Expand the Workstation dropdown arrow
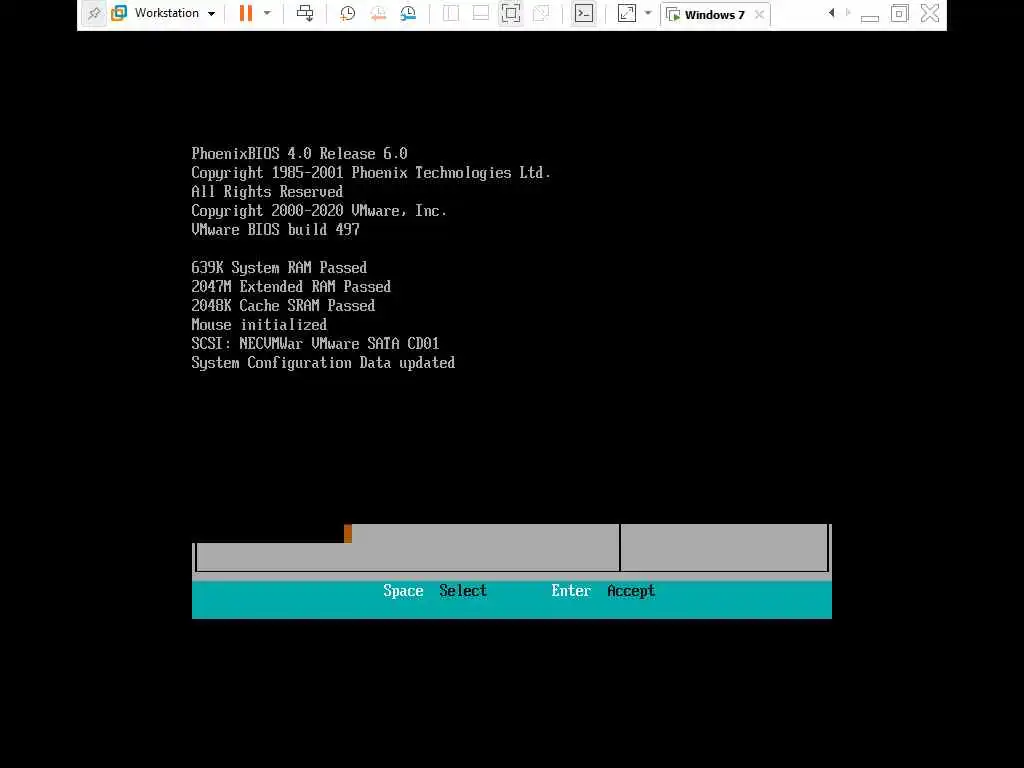The image size is (1024, 768). (211, 14)
